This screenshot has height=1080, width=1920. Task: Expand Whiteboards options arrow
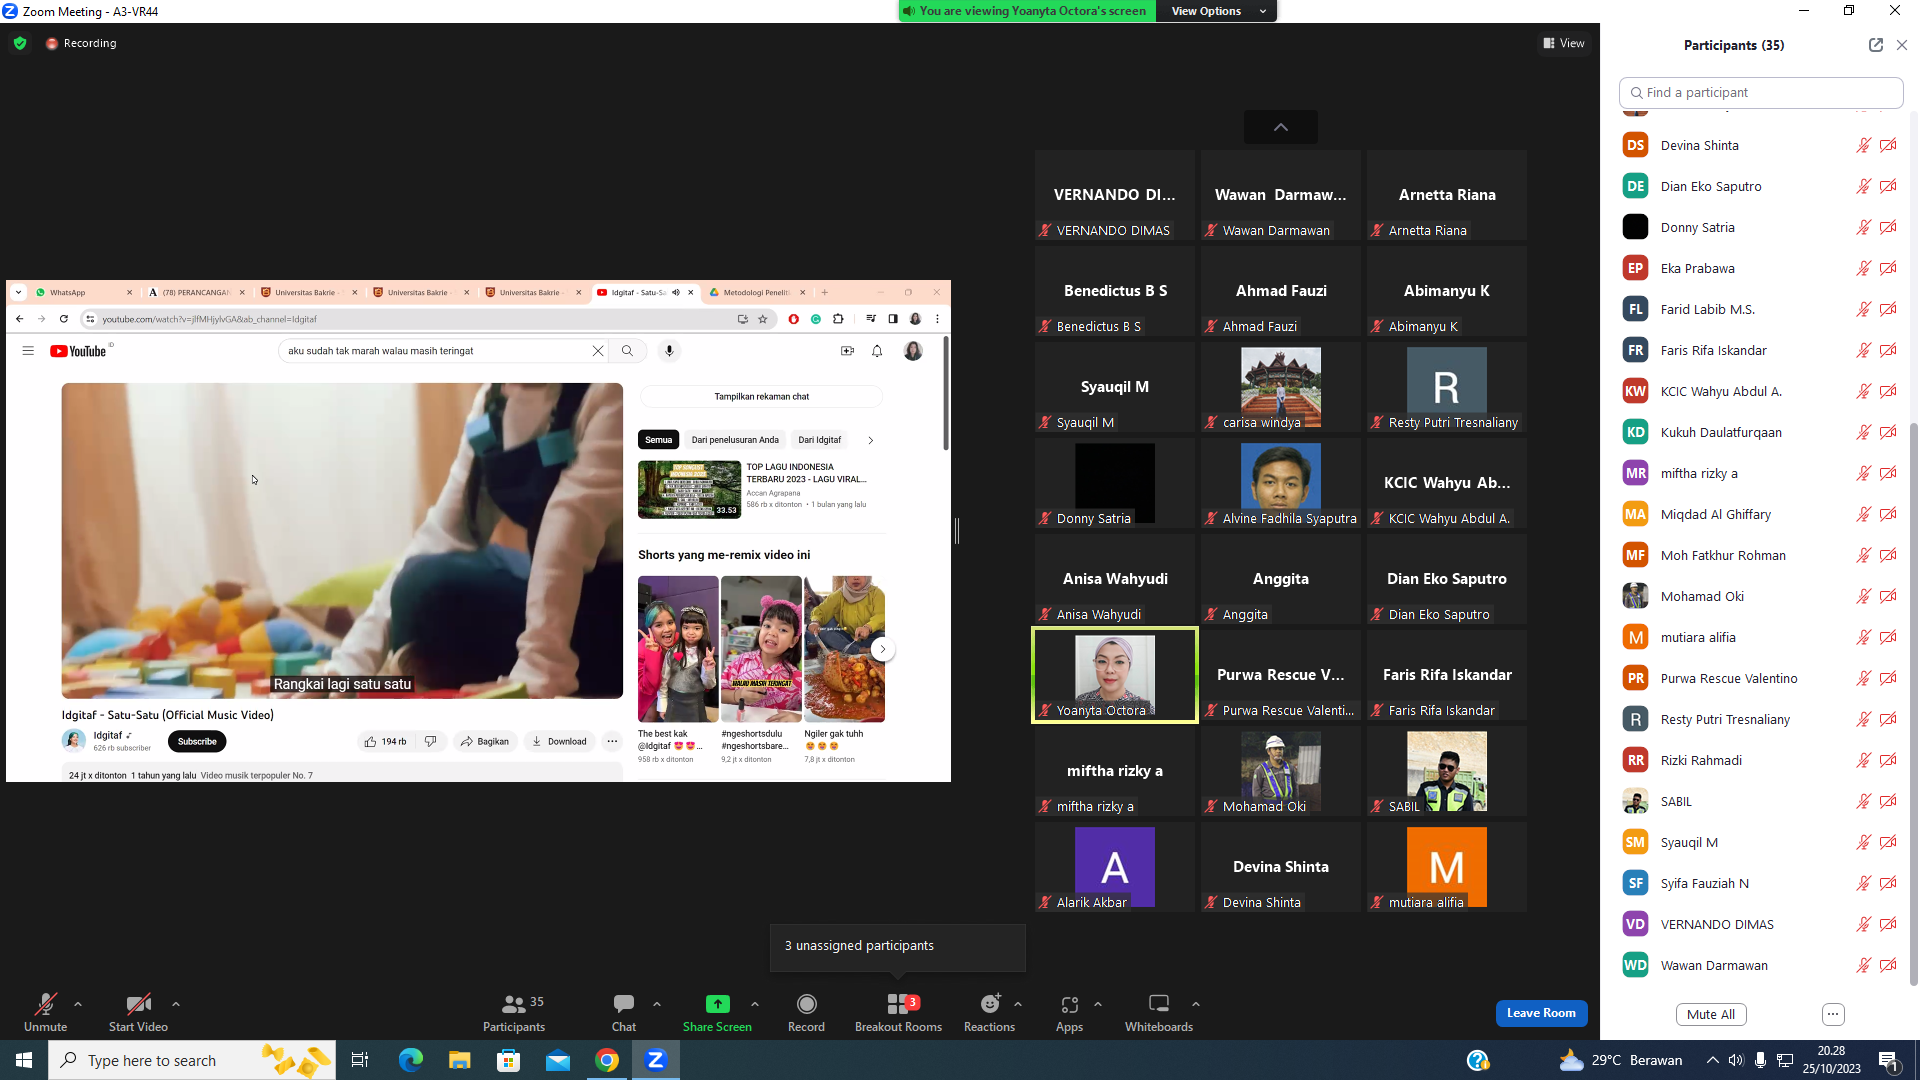click(1196, 1004)
